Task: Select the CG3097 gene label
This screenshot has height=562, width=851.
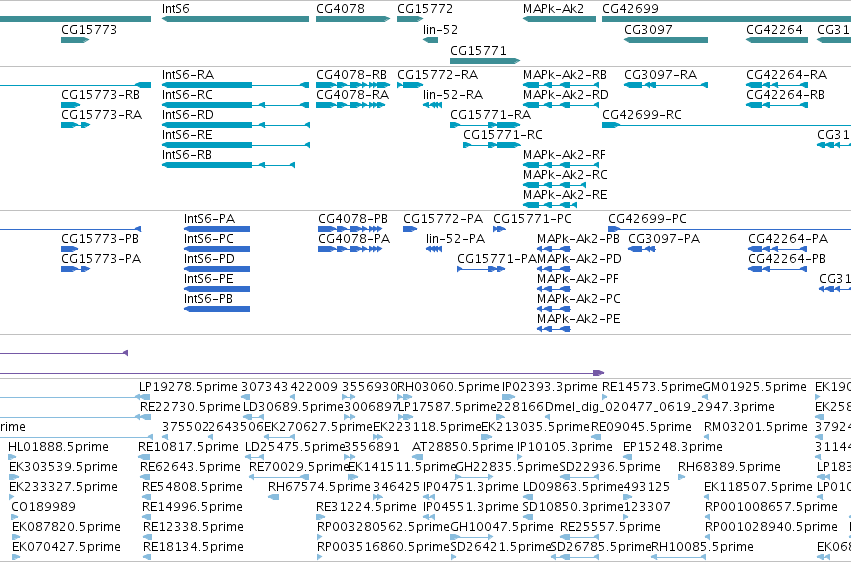Action: tap(648, 30)
